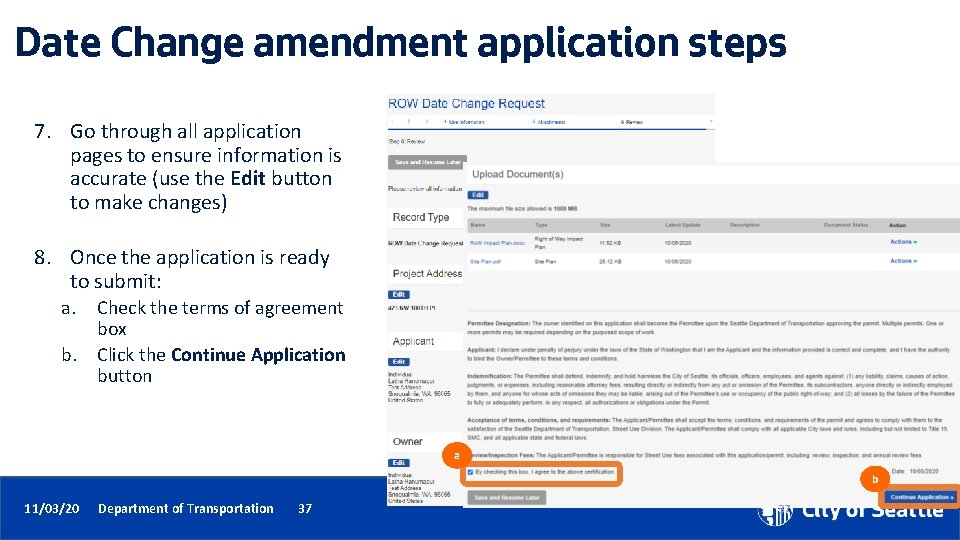Click Edit under Applicant section
This screenshot has width=960, height=540.
[399, 362]
